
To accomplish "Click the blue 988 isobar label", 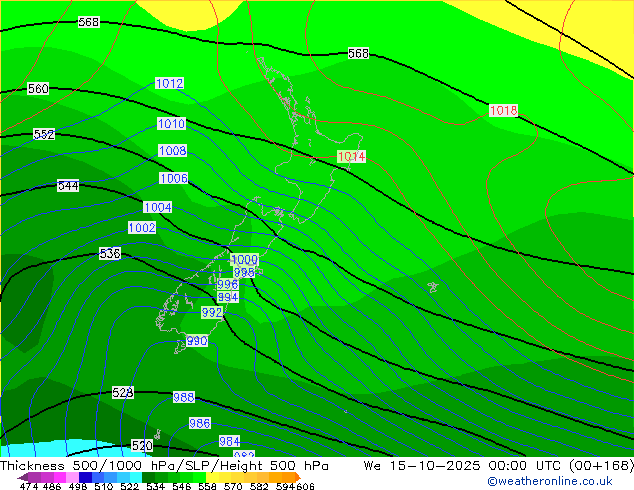I will tap(184, 397).
